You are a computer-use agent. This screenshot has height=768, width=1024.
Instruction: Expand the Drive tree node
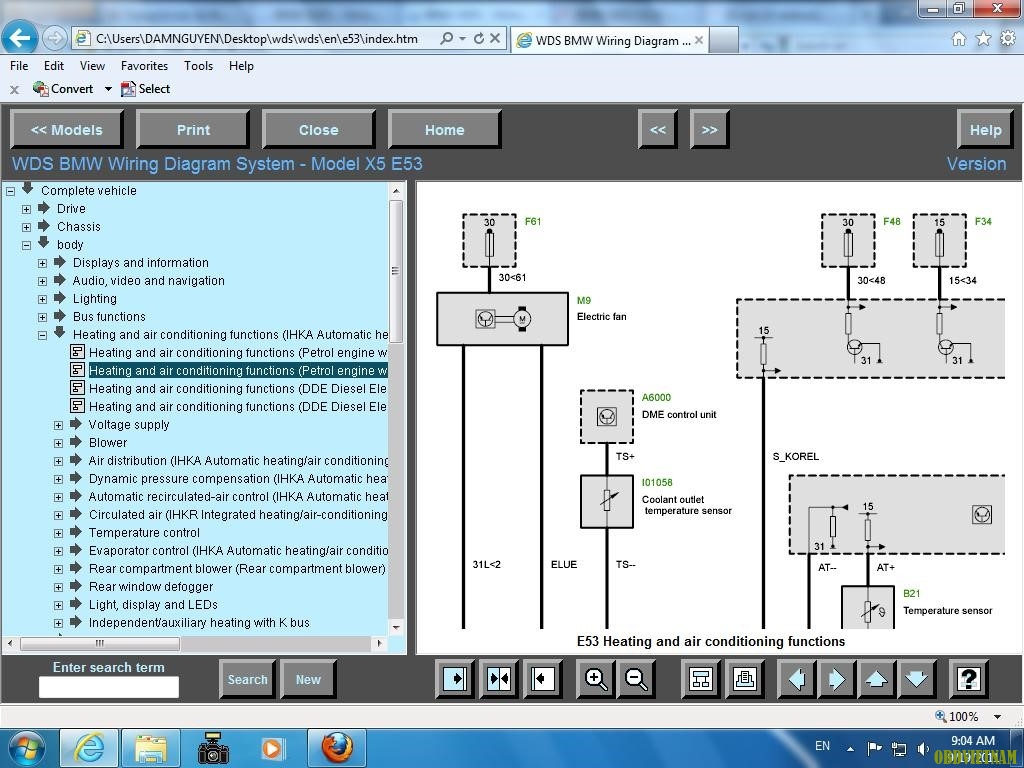pos(26,210)
